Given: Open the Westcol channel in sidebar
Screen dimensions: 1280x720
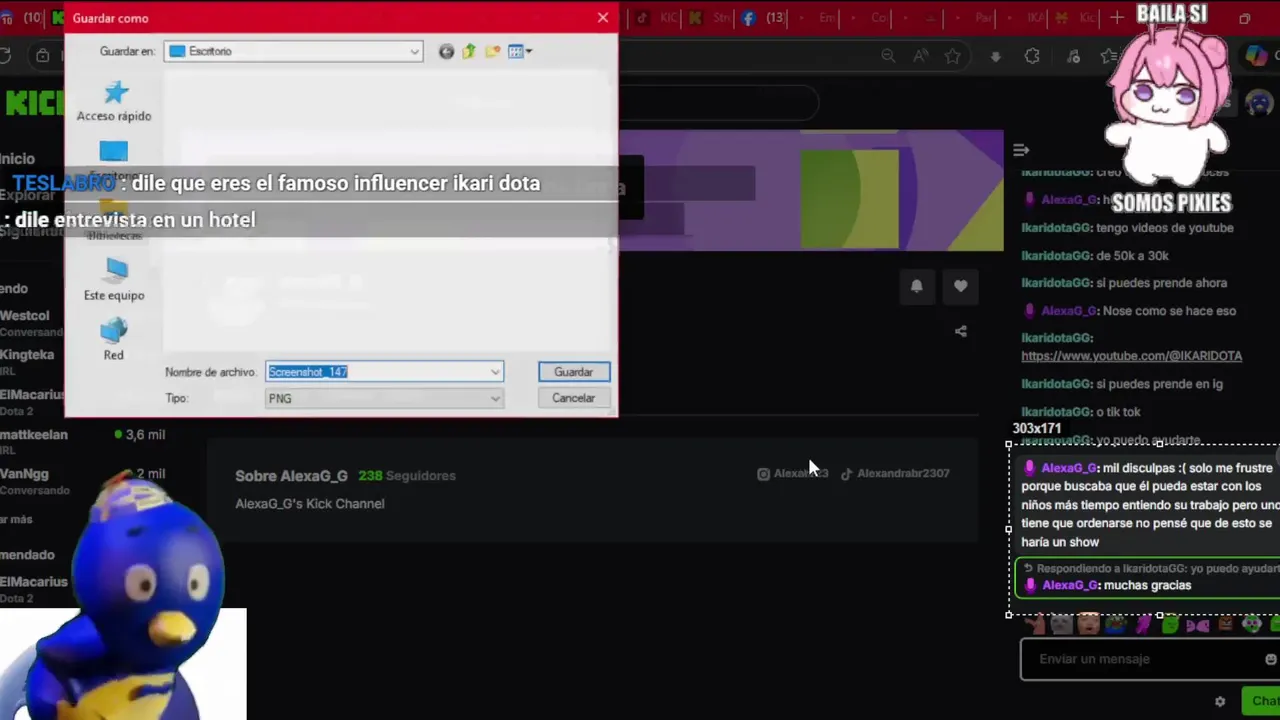Looking at the screenshot, I should [30, 322].
